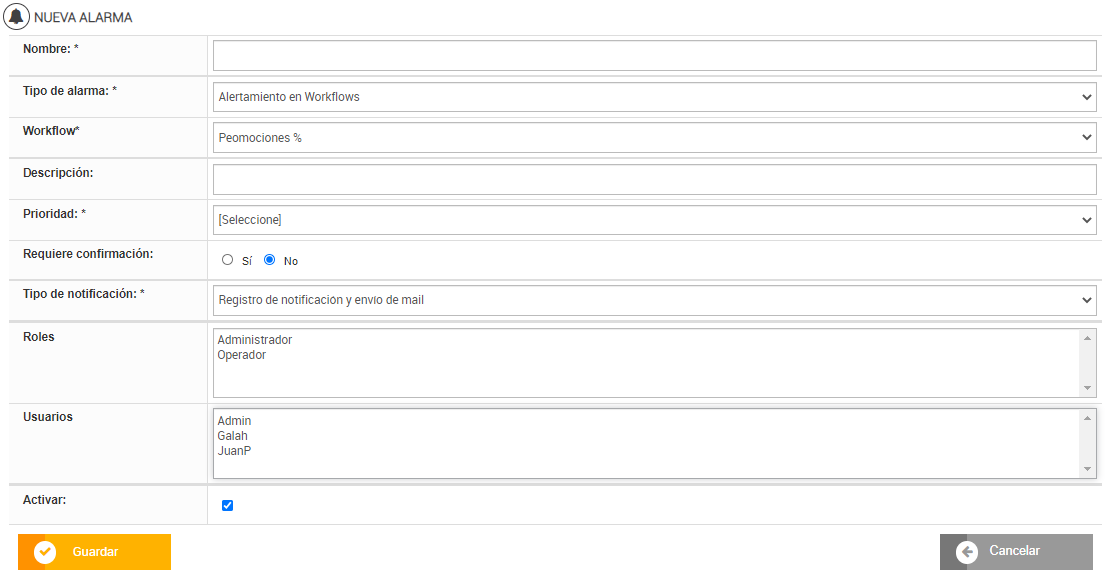Choose Admin in the Usuarios list
This screenshot has height=577, width=1107.
tap(235, 421)
